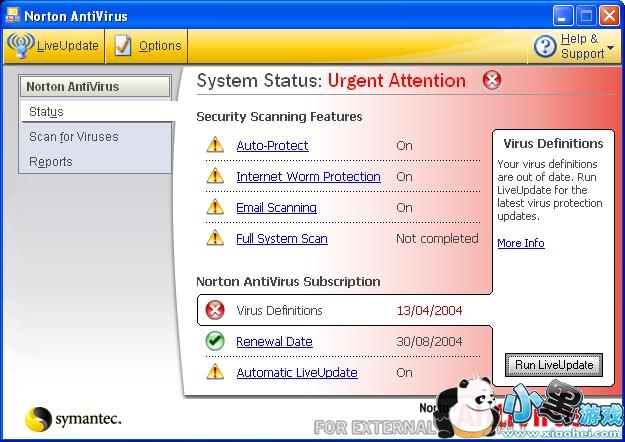Click the Urgent Attention status text
The width and height of the screenshot is (625, 442).
coord(397,81)
